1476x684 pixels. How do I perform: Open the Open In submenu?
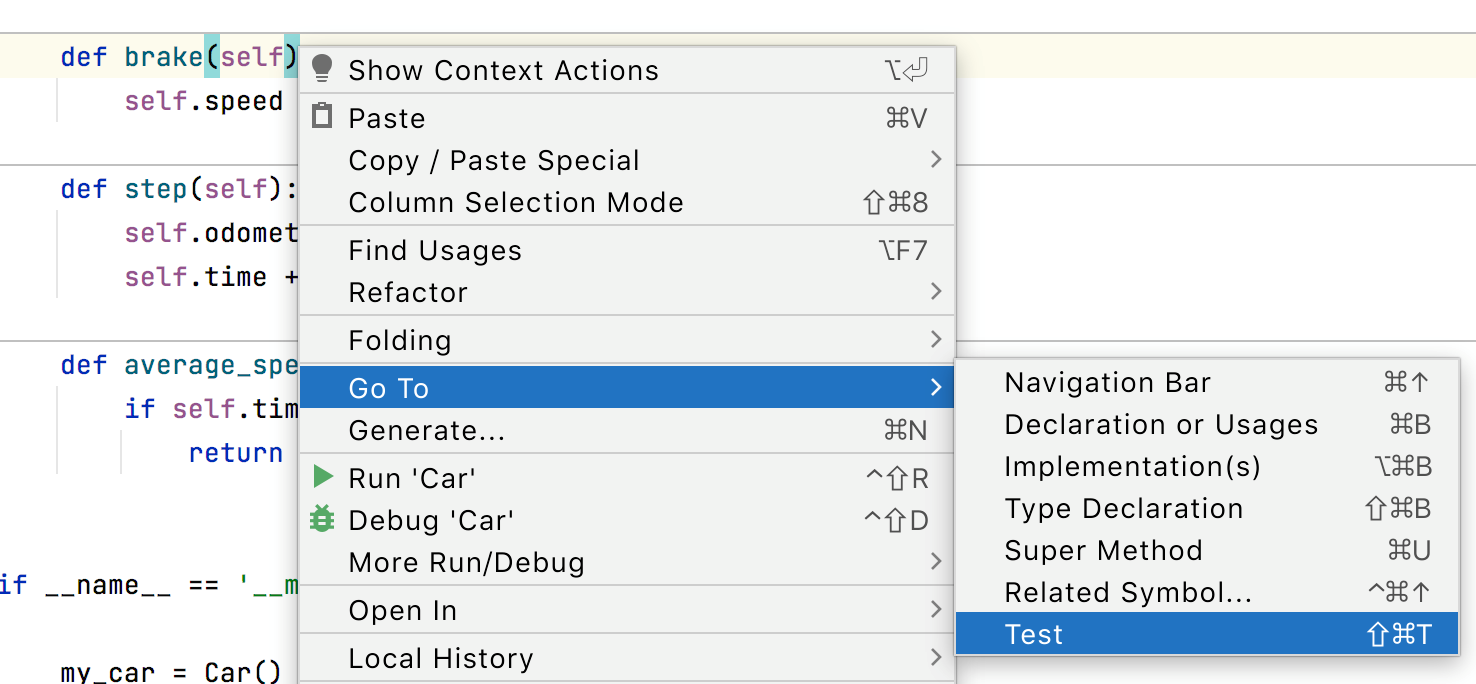pos(936,610)
